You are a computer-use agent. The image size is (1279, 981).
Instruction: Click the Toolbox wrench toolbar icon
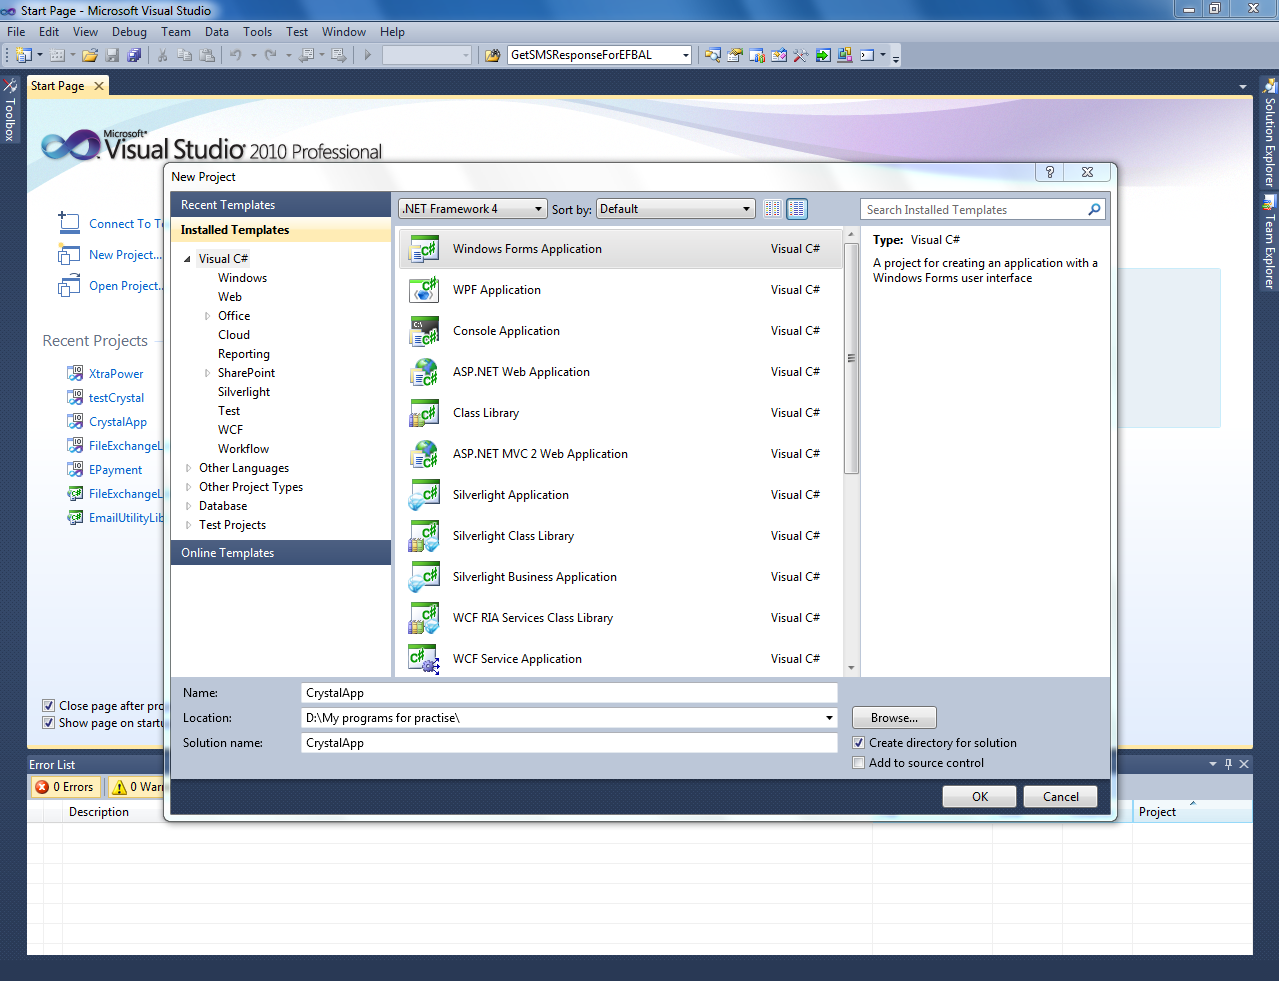pyautogui.click(x=801, y=55)
